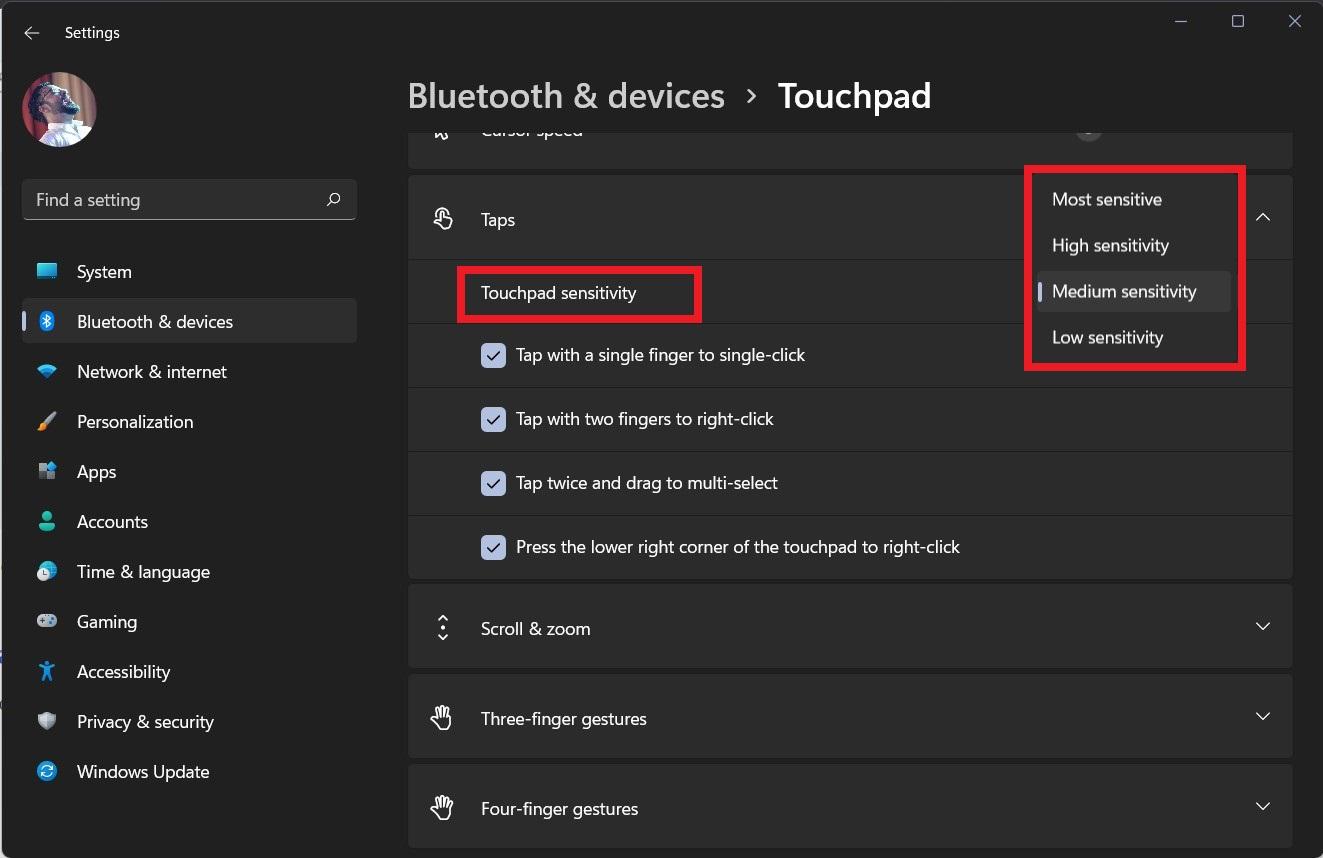Viewport: 1323px width, 858px height.
Task: Click the Windows Update sync icon
Action: 47,772
